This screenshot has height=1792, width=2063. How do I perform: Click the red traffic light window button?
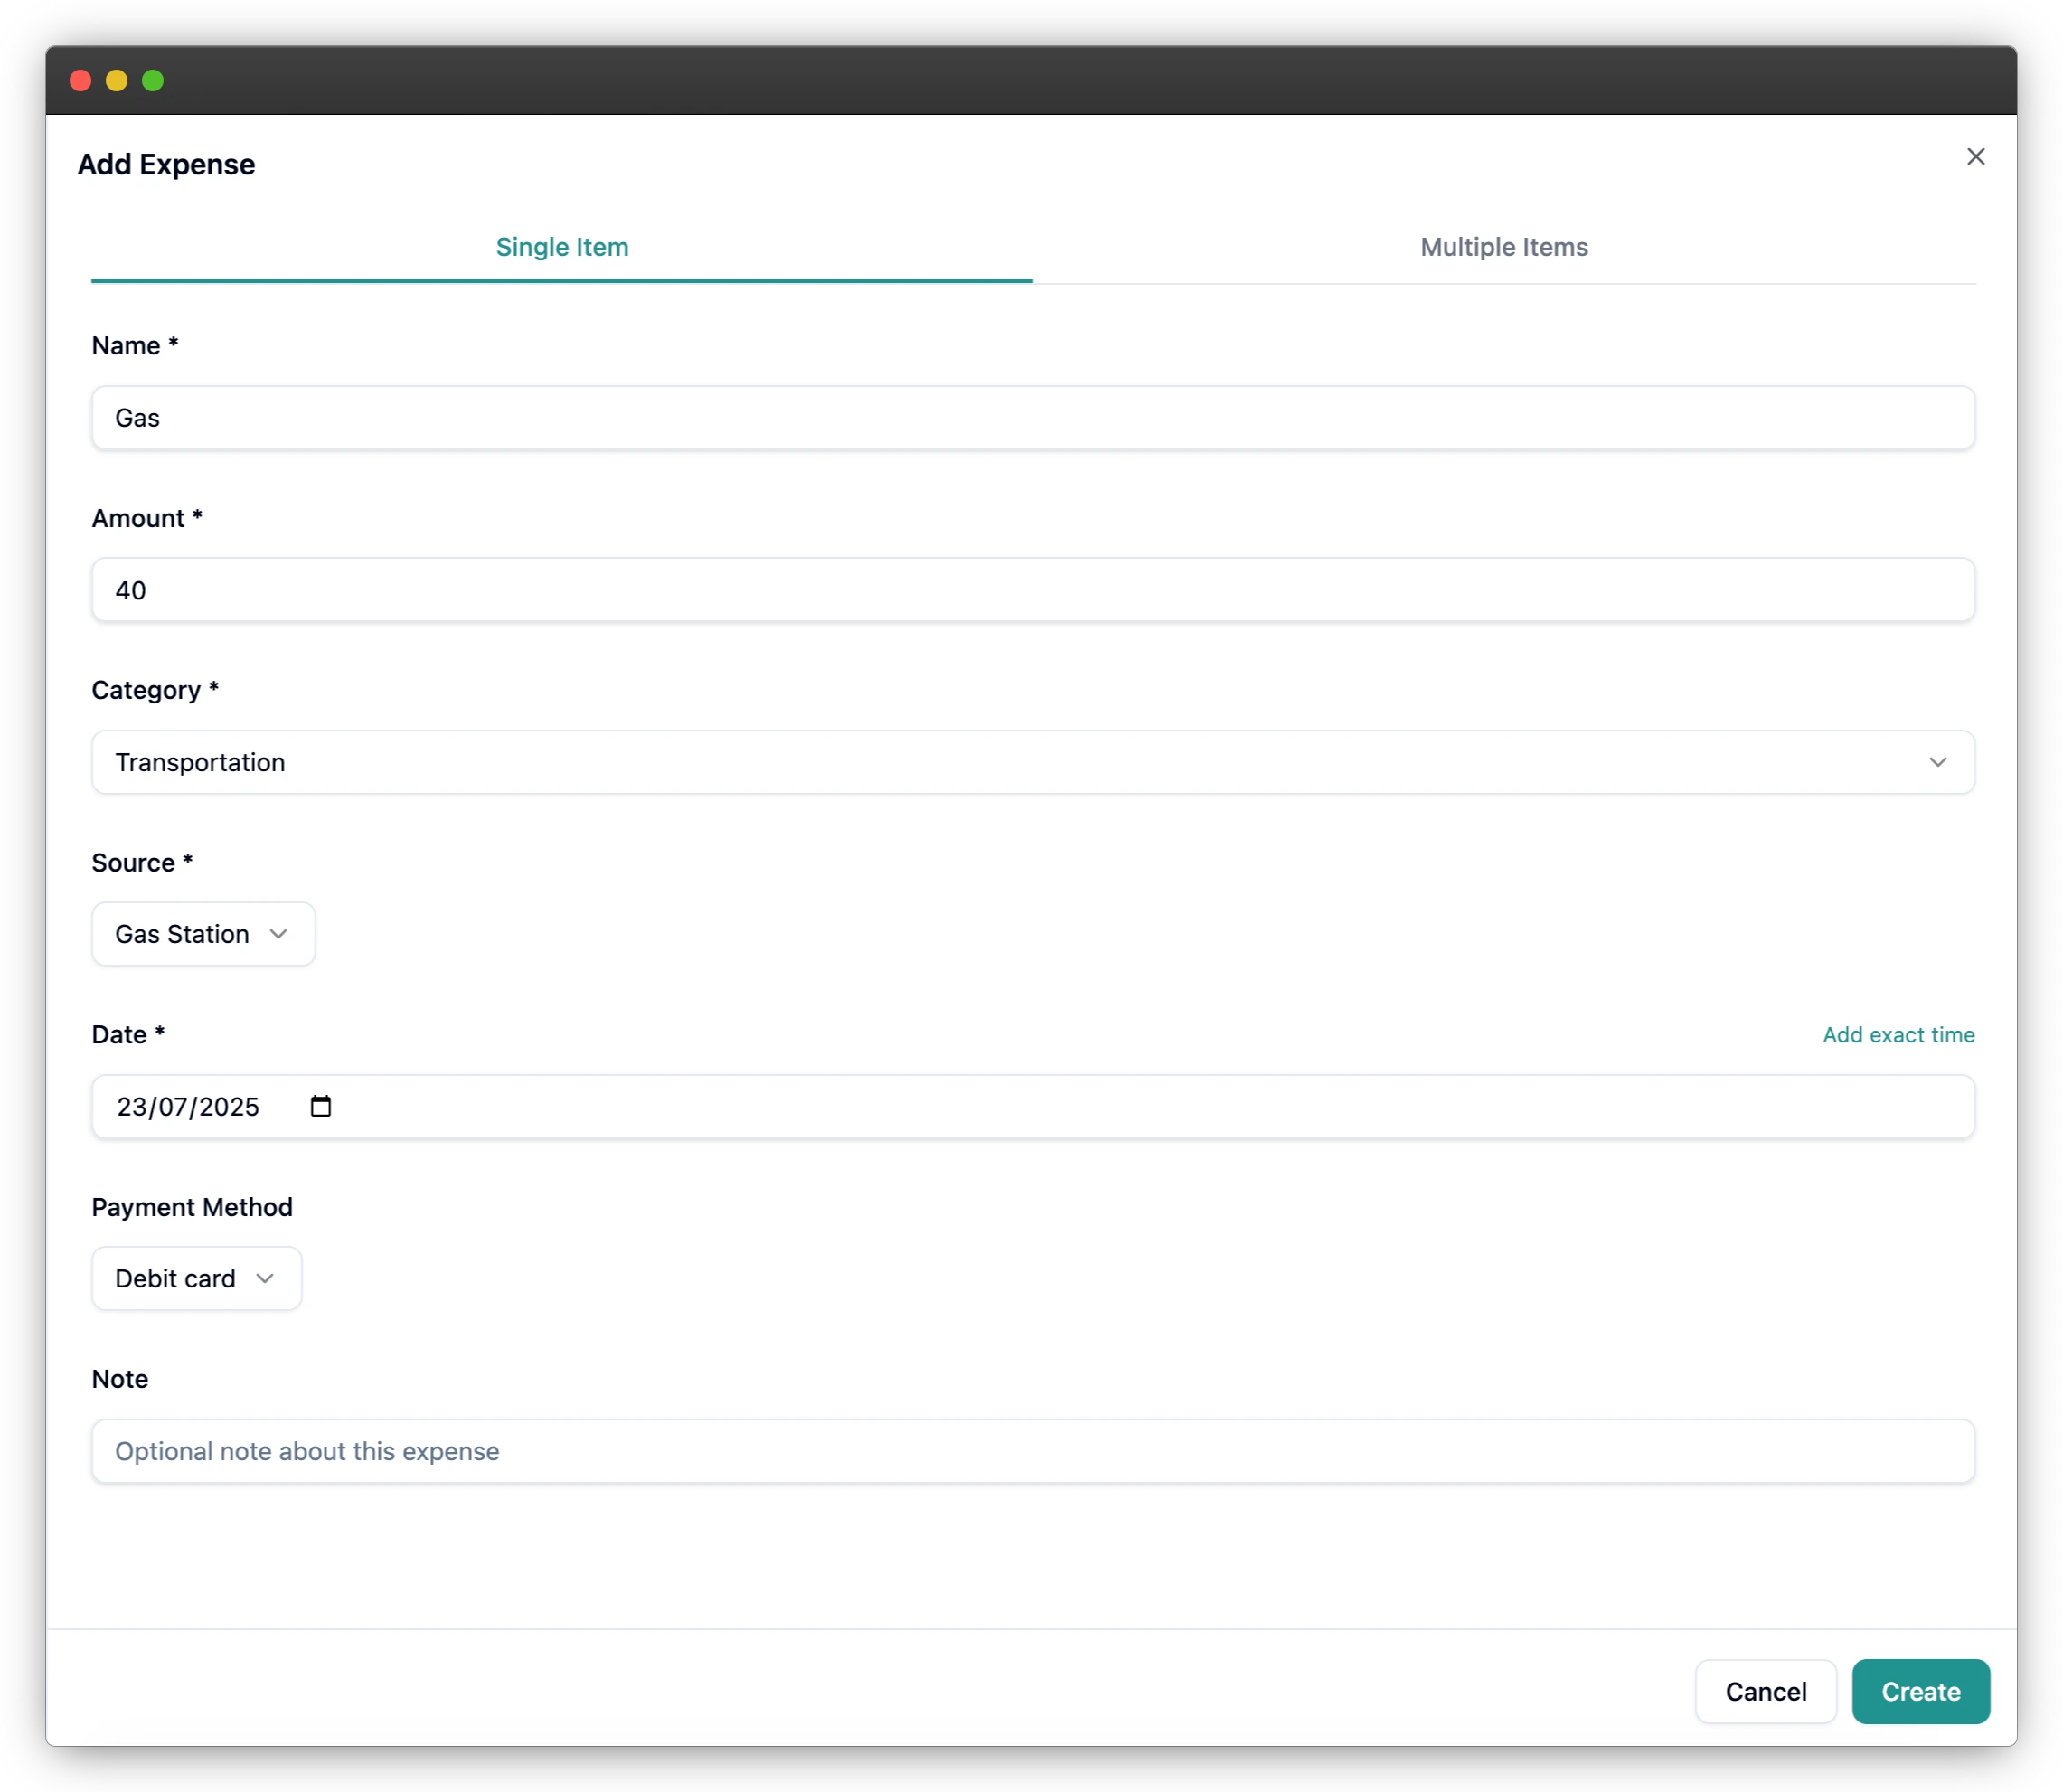tap(80, 81)
